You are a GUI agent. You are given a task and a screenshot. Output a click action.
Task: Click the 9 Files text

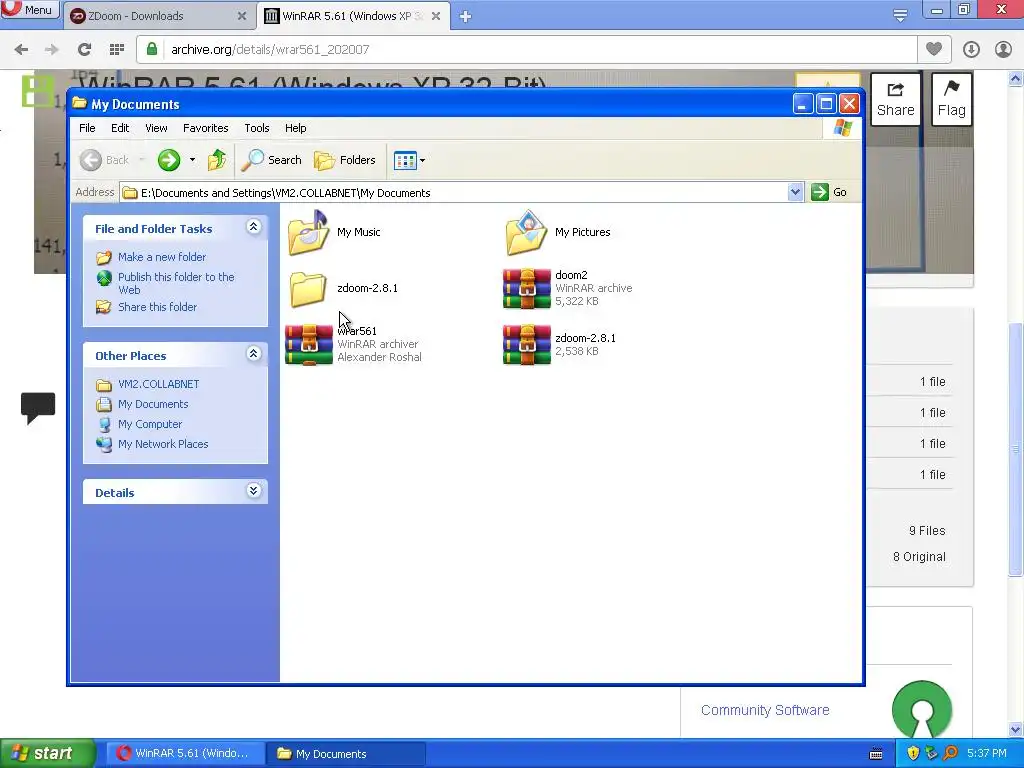point(927,531)
